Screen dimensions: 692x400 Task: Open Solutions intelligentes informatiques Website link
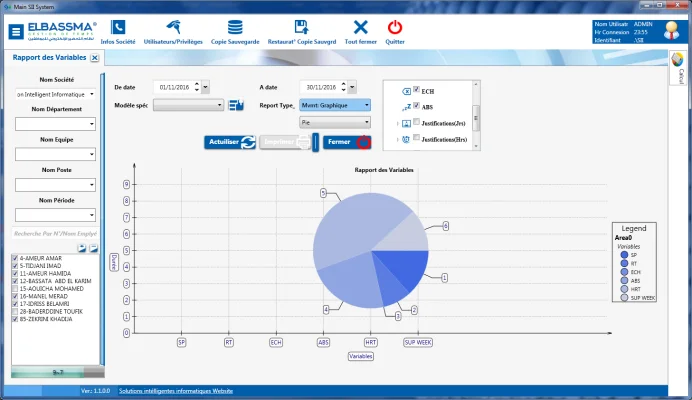(x=176, y=391)
